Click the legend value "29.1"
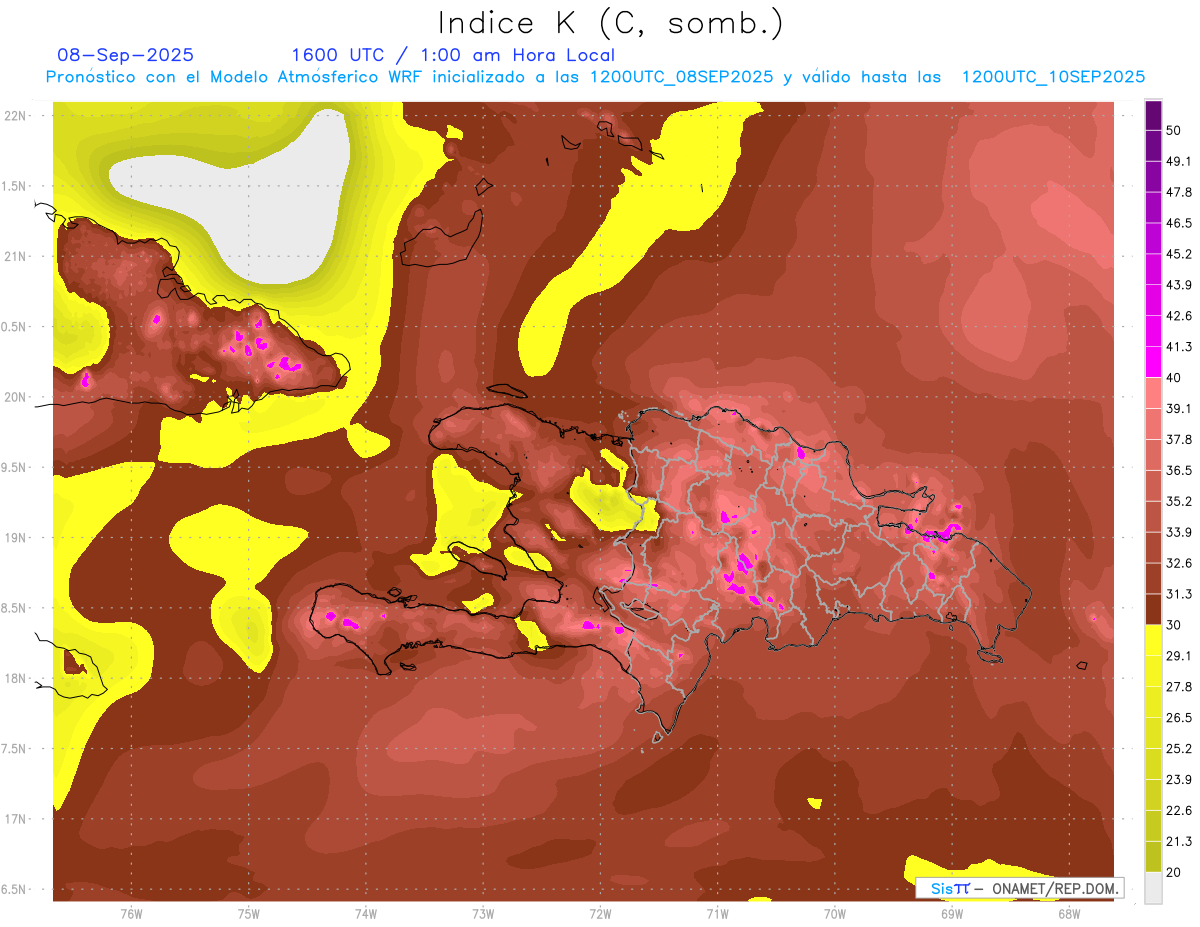The height and width of the screenshot is (927, 1200). coord(1178,655)
